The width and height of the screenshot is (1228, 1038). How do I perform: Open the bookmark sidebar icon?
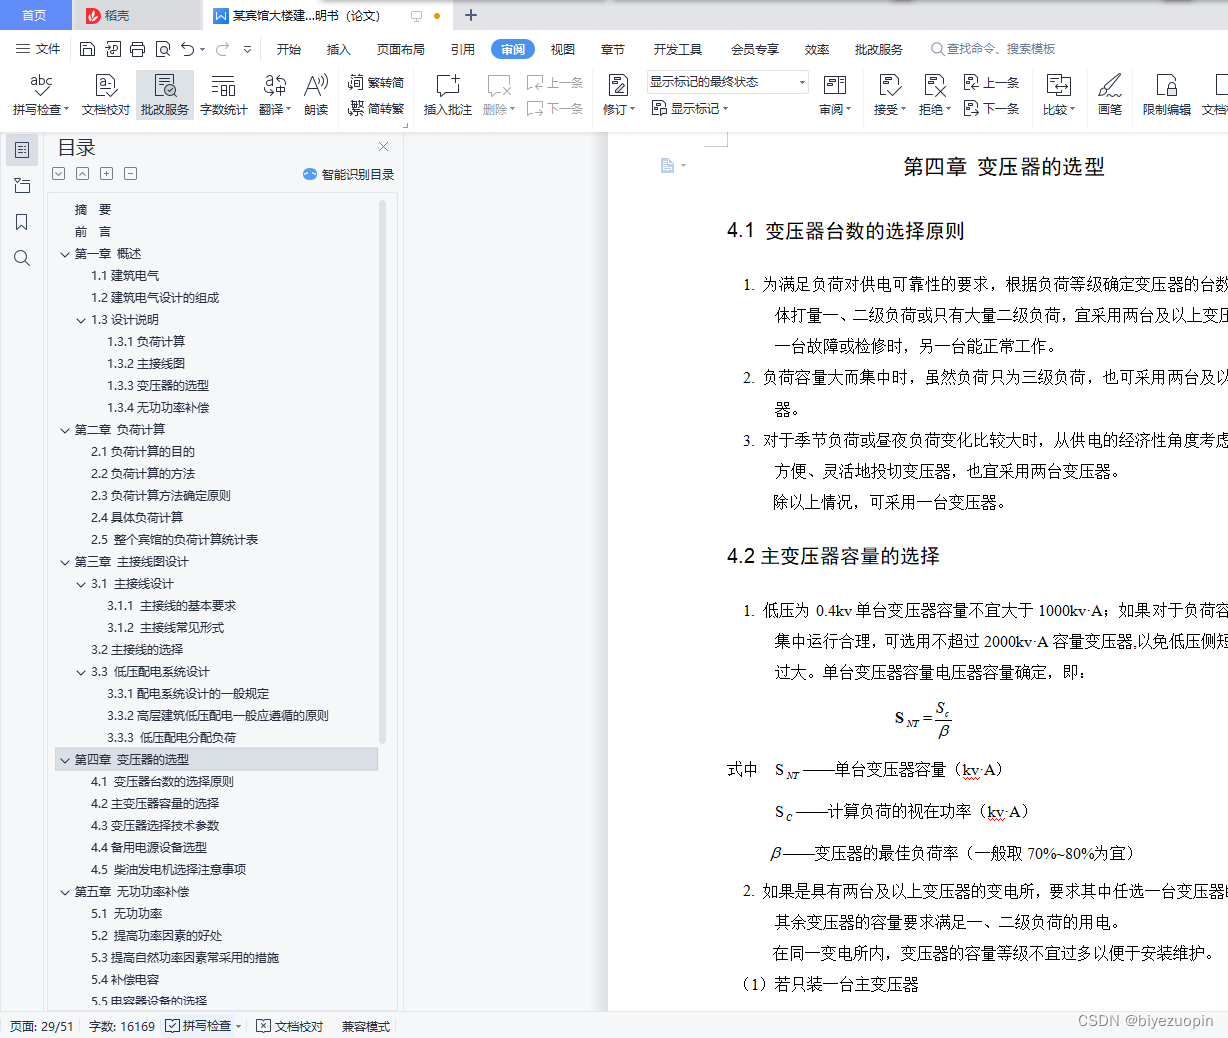[x=22, y=222]
